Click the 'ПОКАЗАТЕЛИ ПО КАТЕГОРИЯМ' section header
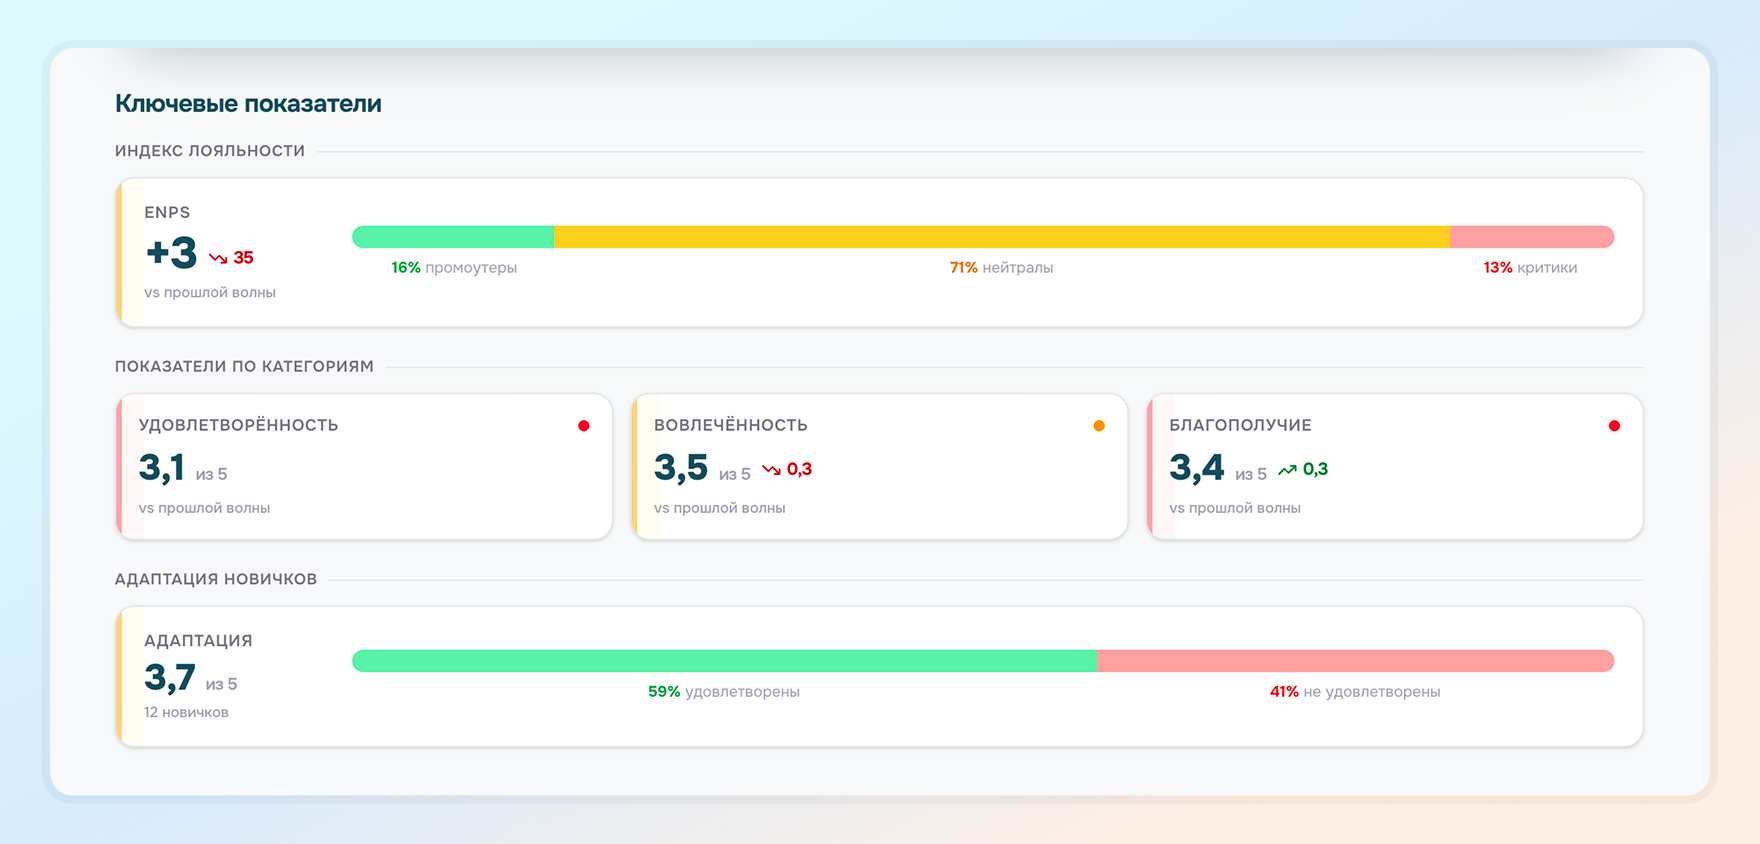This screenshot has width=1760, height=844. (x=244, y=366)
